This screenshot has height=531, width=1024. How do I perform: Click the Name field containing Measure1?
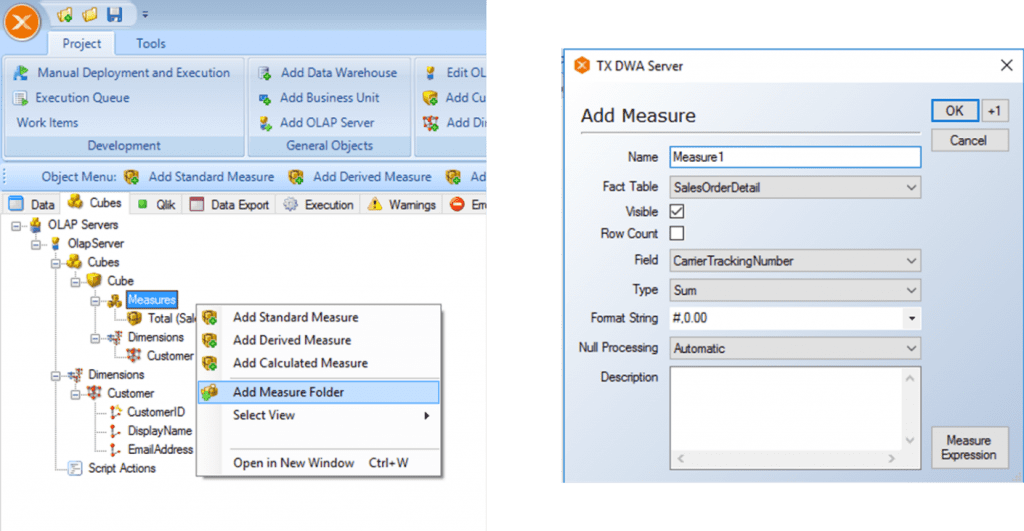[795, 157]
